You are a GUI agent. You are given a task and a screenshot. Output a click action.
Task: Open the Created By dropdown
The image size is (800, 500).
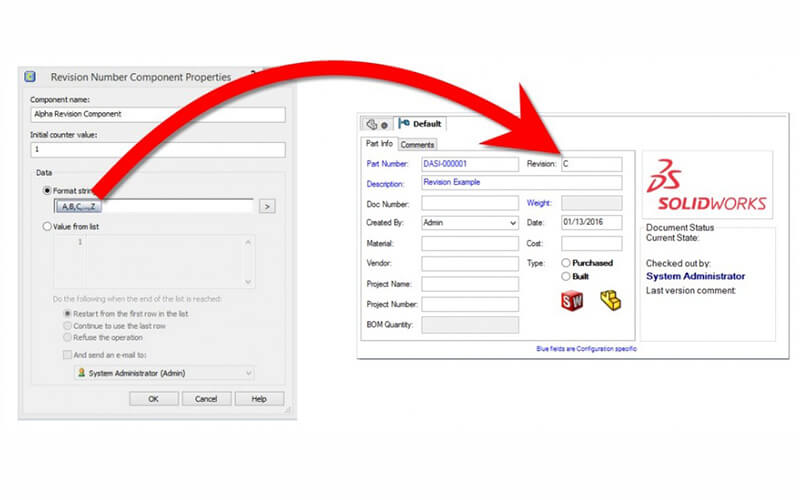[470, 223]
